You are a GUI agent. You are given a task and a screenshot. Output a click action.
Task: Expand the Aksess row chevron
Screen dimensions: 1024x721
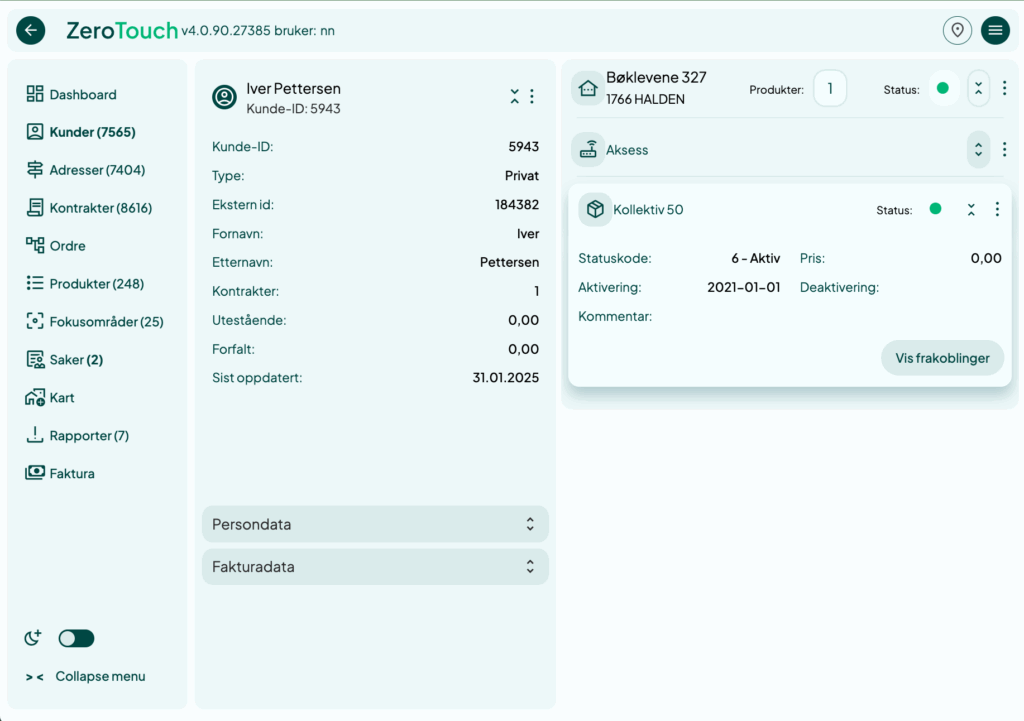point(978,150)
